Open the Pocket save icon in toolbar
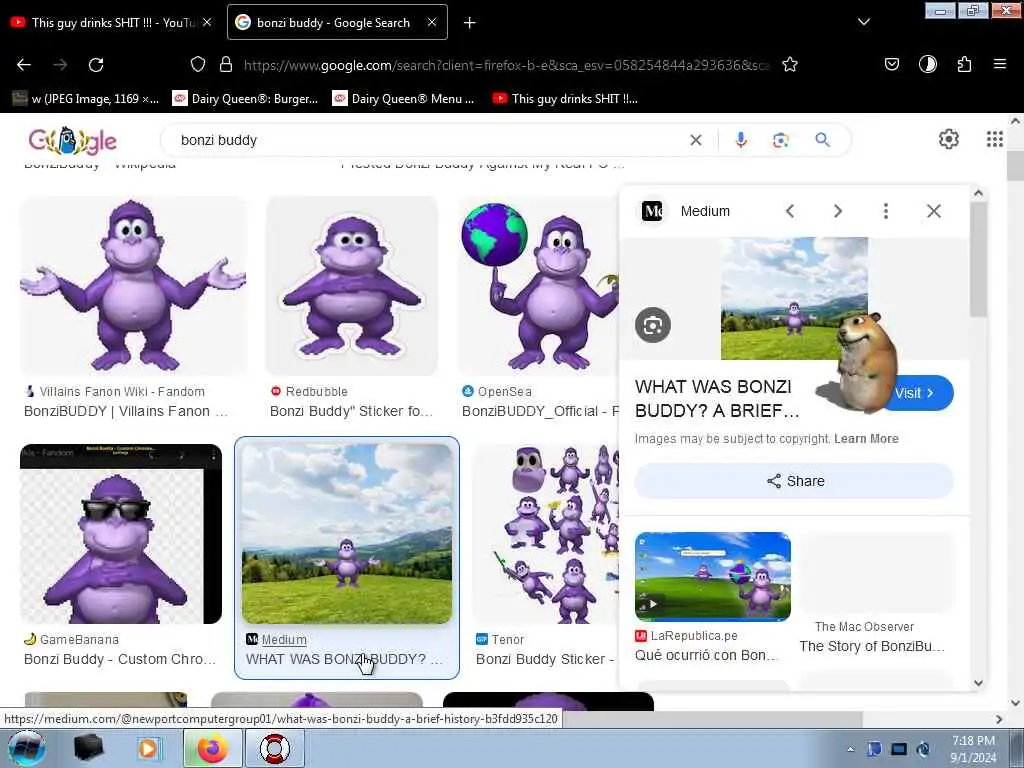This screenshot has width=1024, height=768. point(891,64)
